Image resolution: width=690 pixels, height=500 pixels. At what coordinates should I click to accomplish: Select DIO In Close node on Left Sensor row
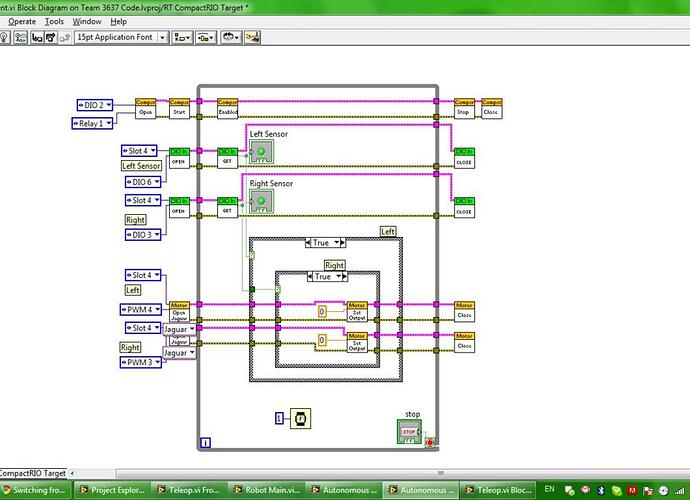pos(464,158)
